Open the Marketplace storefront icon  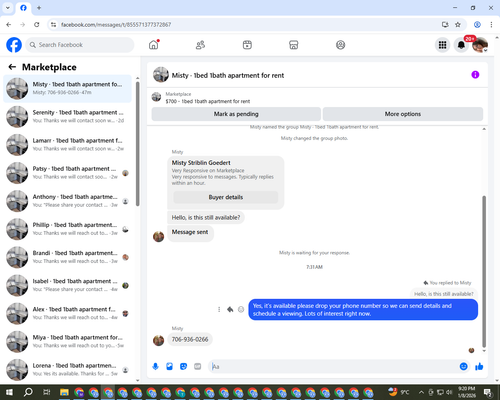point(294,45)
